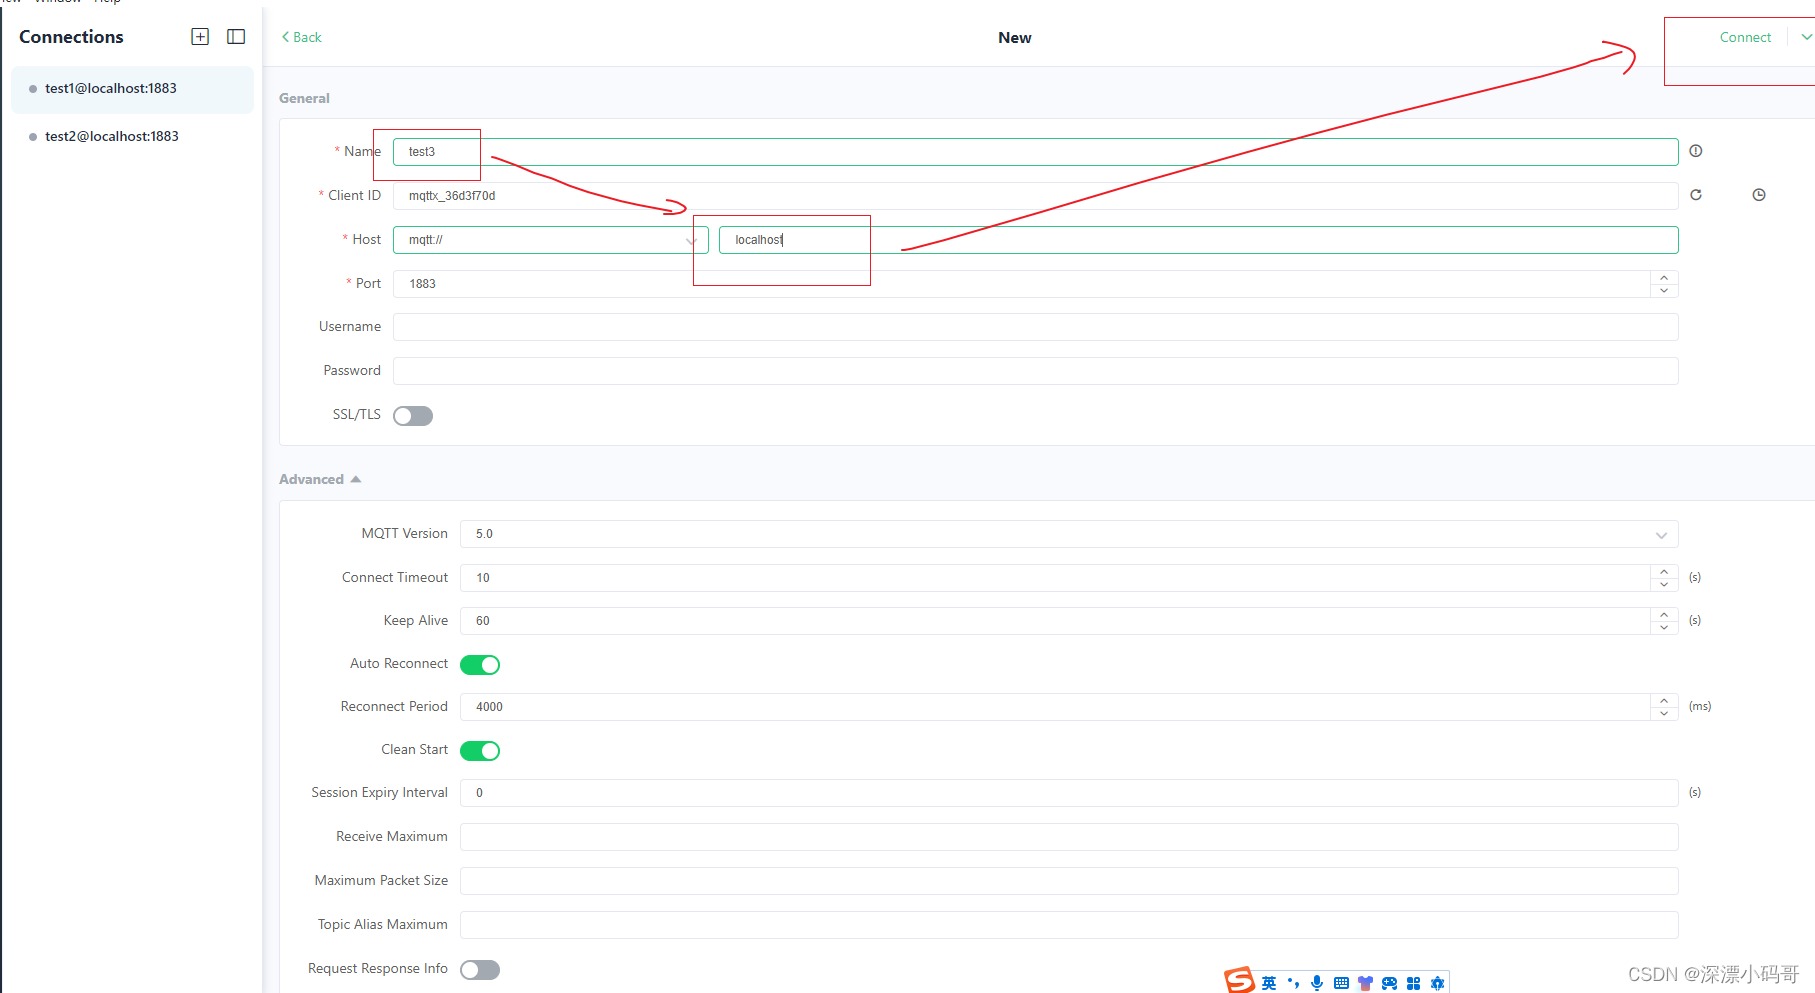Collapse the Advanced section
The height and width of the screenshot is (993, 1815).
tap(355, 478)
